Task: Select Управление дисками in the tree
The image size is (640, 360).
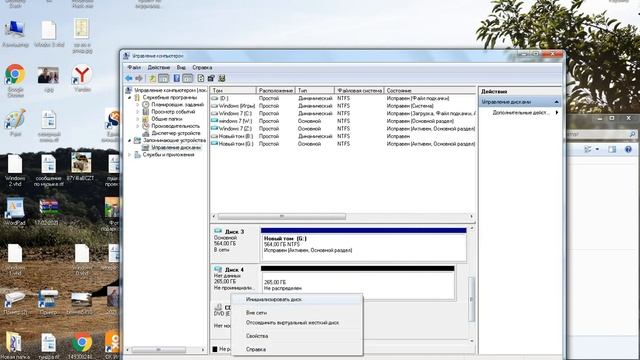Action: 176,147
